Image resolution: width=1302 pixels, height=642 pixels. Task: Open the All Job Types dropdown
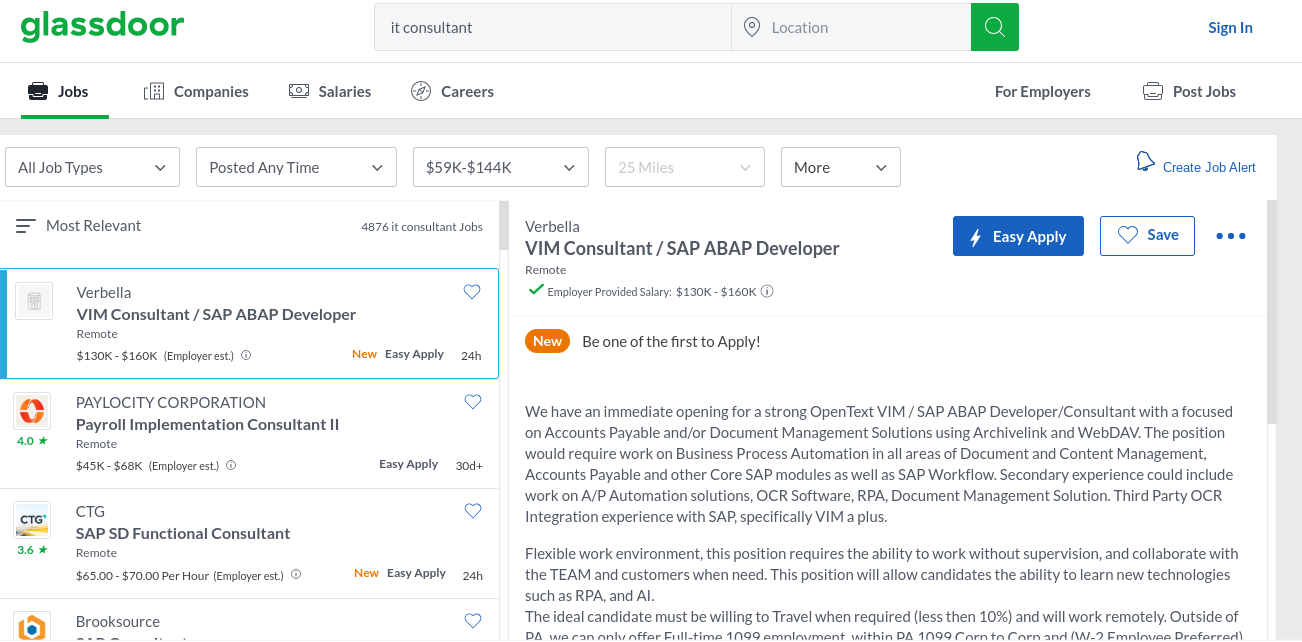93,167
